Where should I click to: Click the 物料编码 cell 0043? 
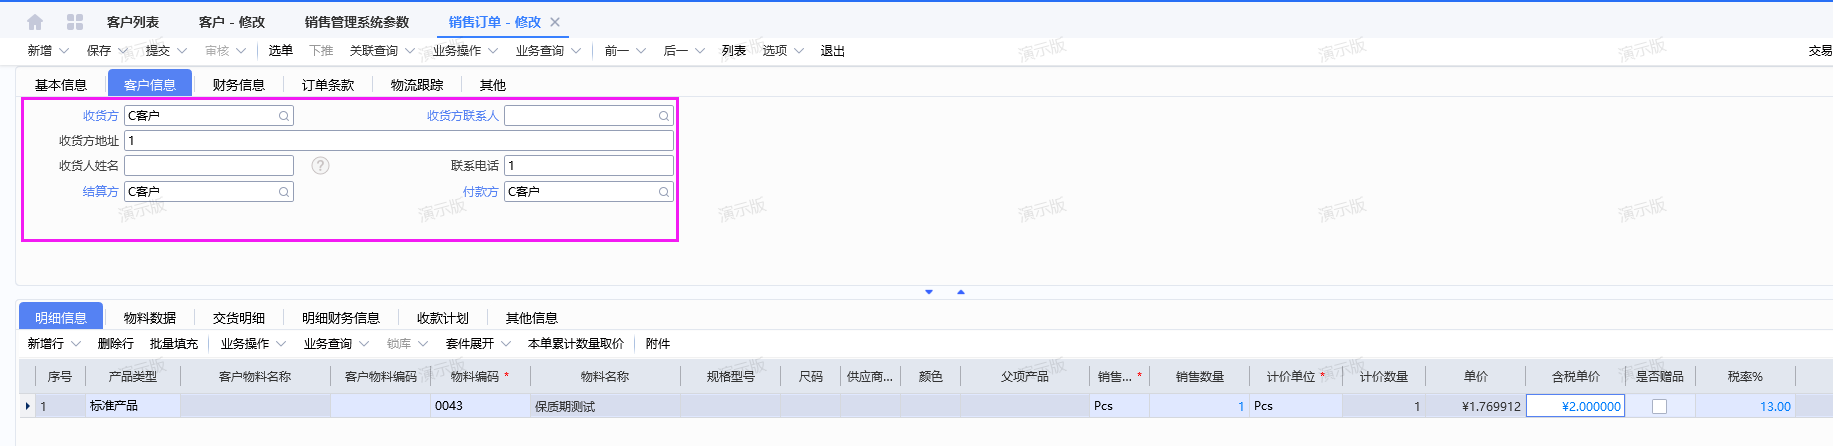tap(480, 406)
